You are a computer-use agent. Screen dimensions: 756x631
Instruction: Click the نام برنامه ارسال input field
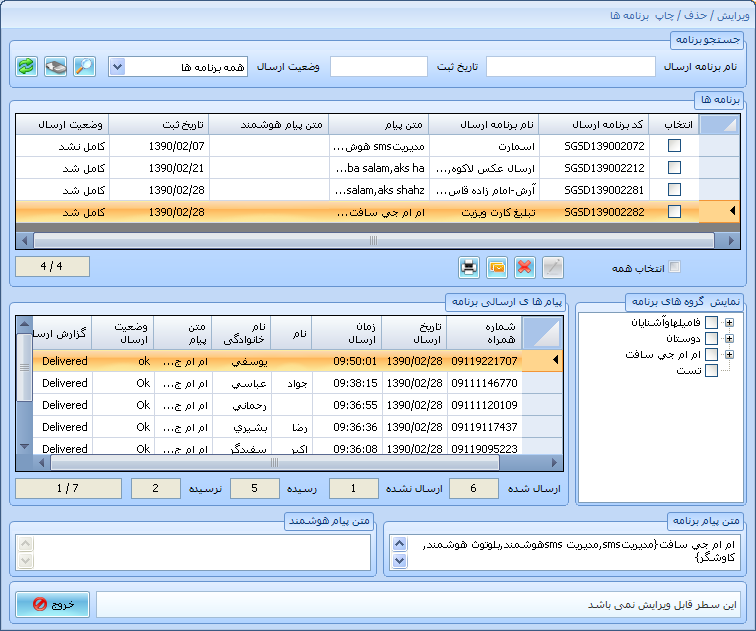(x=571, y=67)
